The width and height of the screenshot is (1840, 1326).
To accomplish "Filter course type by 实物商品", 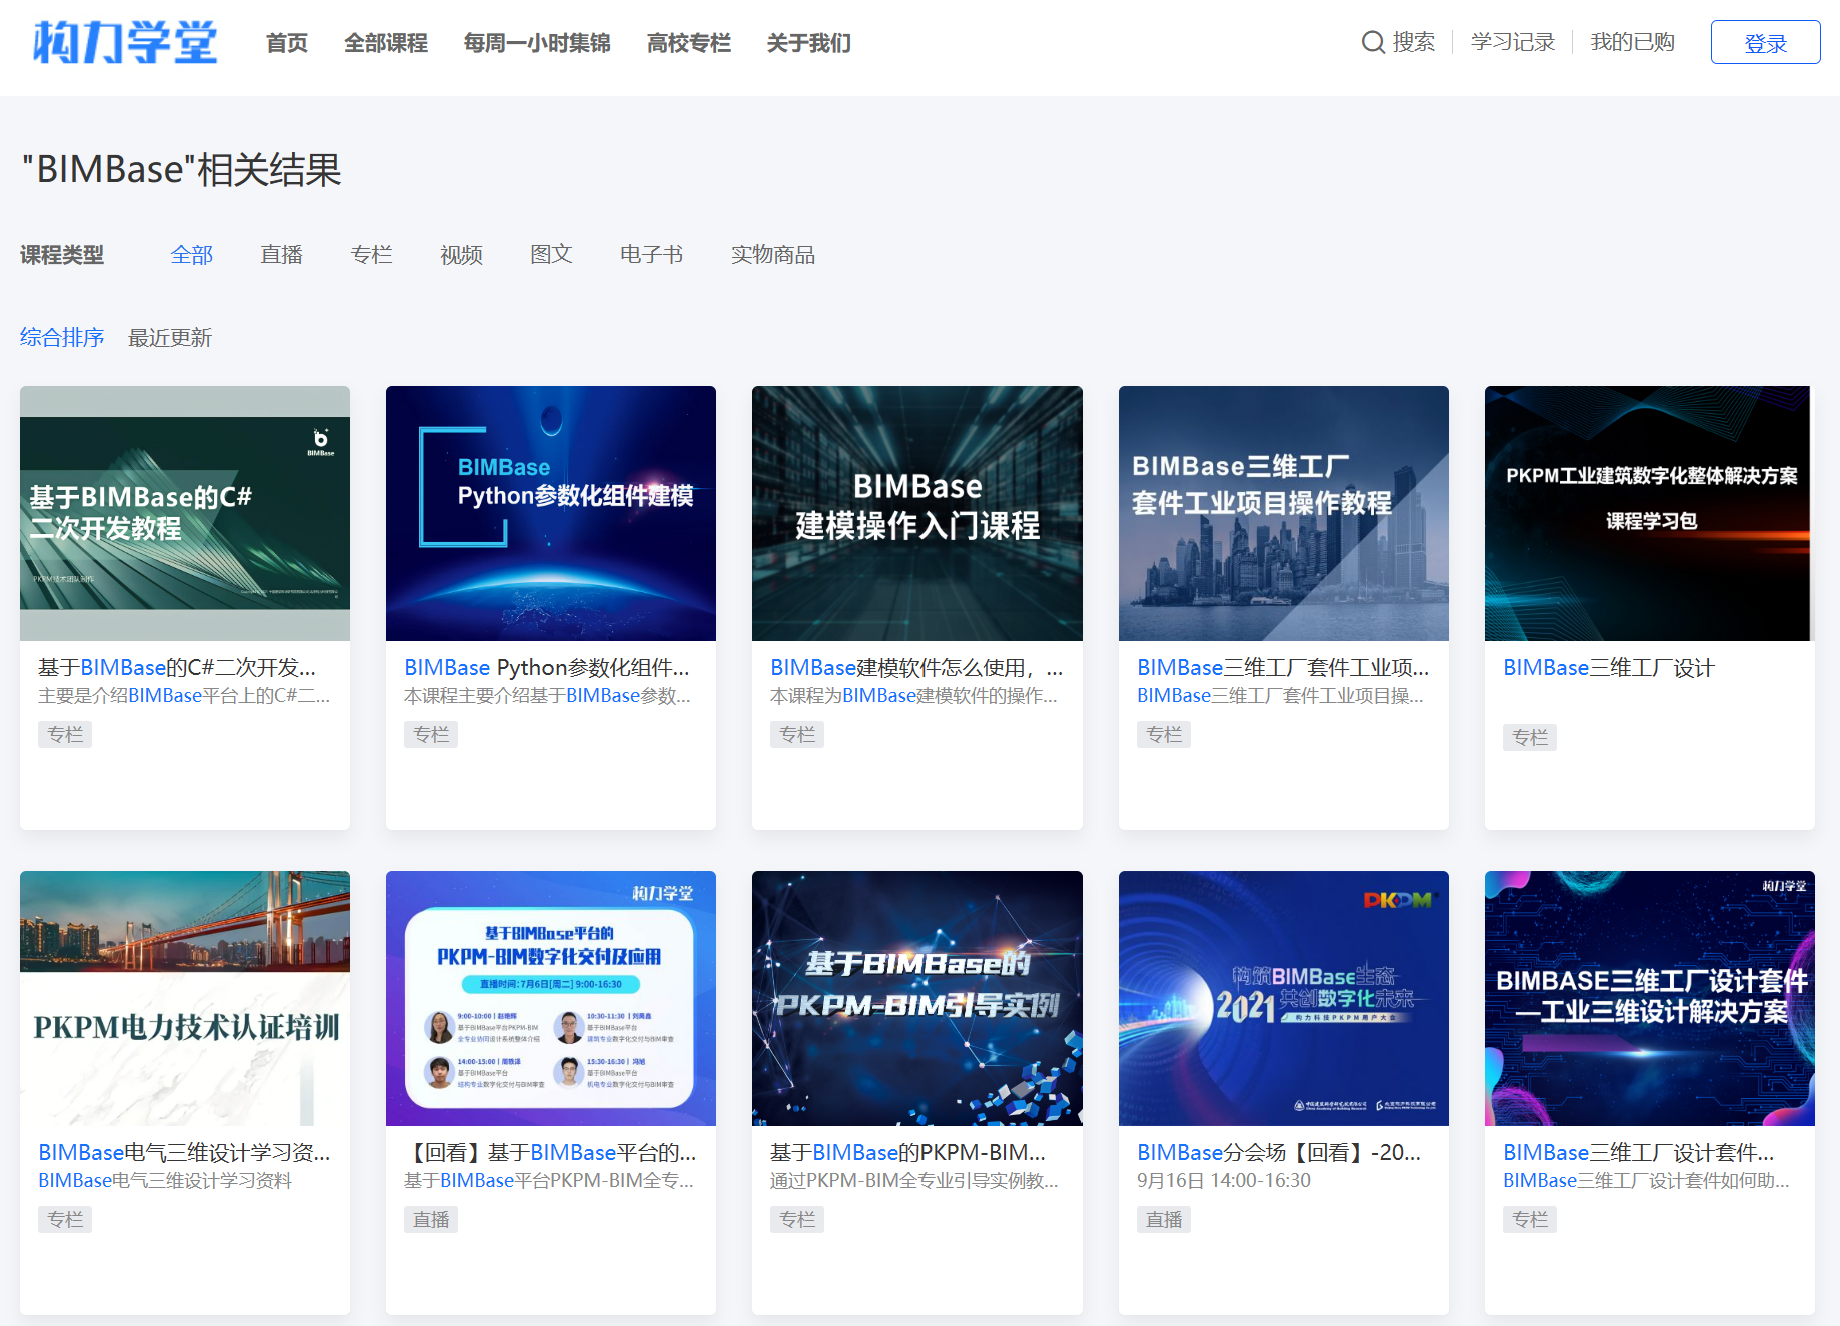I will [773, 255].
